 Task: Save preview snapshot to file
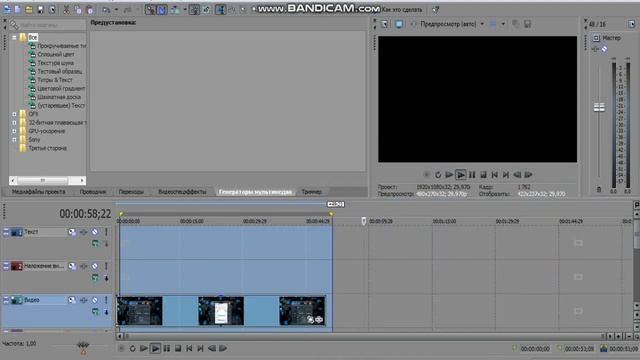coord(527,24)
